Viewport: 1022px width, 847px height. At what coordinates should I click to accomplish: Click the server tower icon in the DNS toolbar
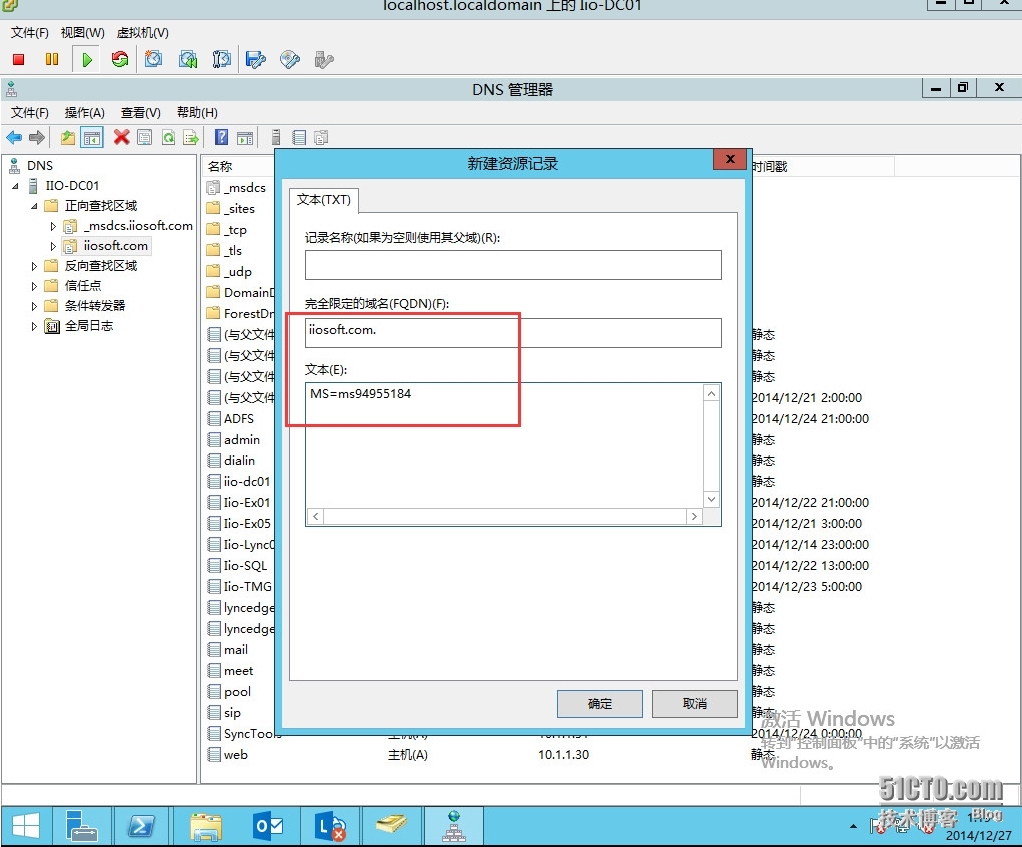pyautogui.click(x=276, y=137)
